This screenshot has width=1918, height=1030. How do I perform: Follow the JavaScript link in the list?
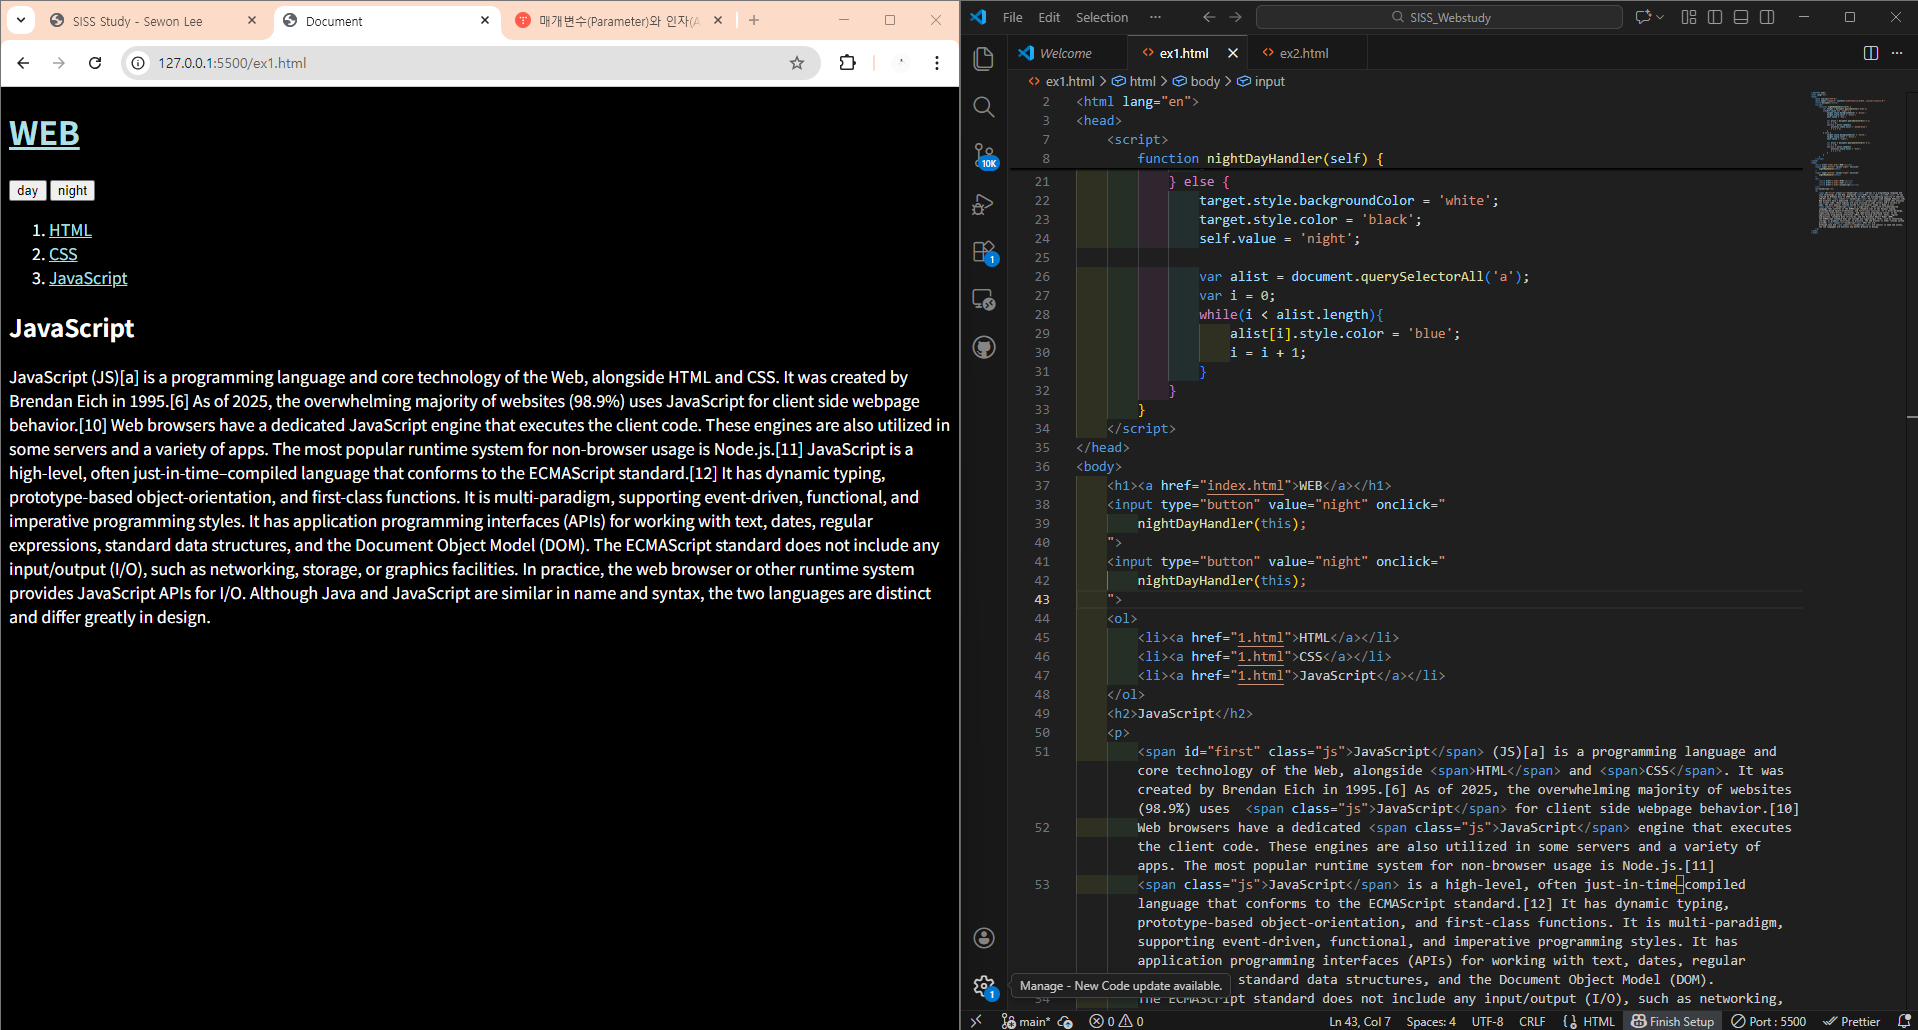tap(88, 278)
